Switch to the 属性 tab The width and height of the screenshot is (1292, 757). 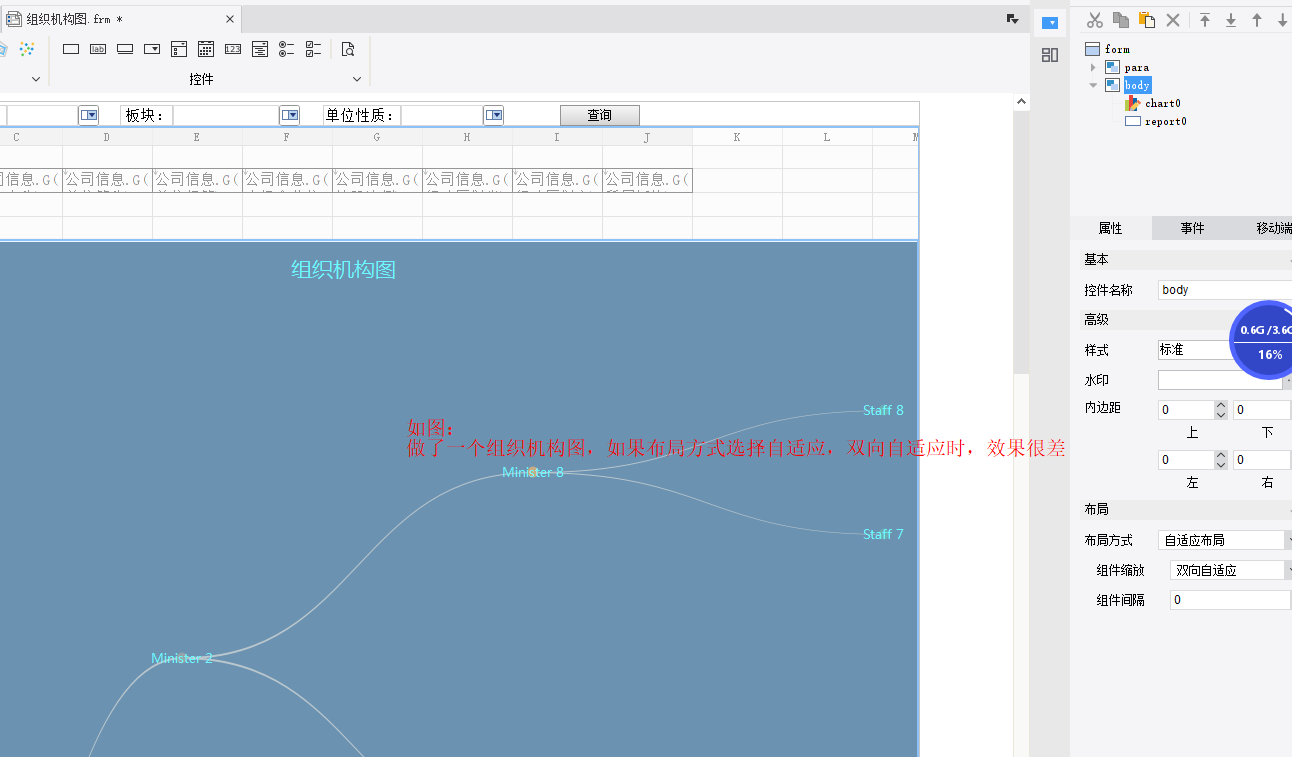pyautogui.click(x=1110, y=228)
